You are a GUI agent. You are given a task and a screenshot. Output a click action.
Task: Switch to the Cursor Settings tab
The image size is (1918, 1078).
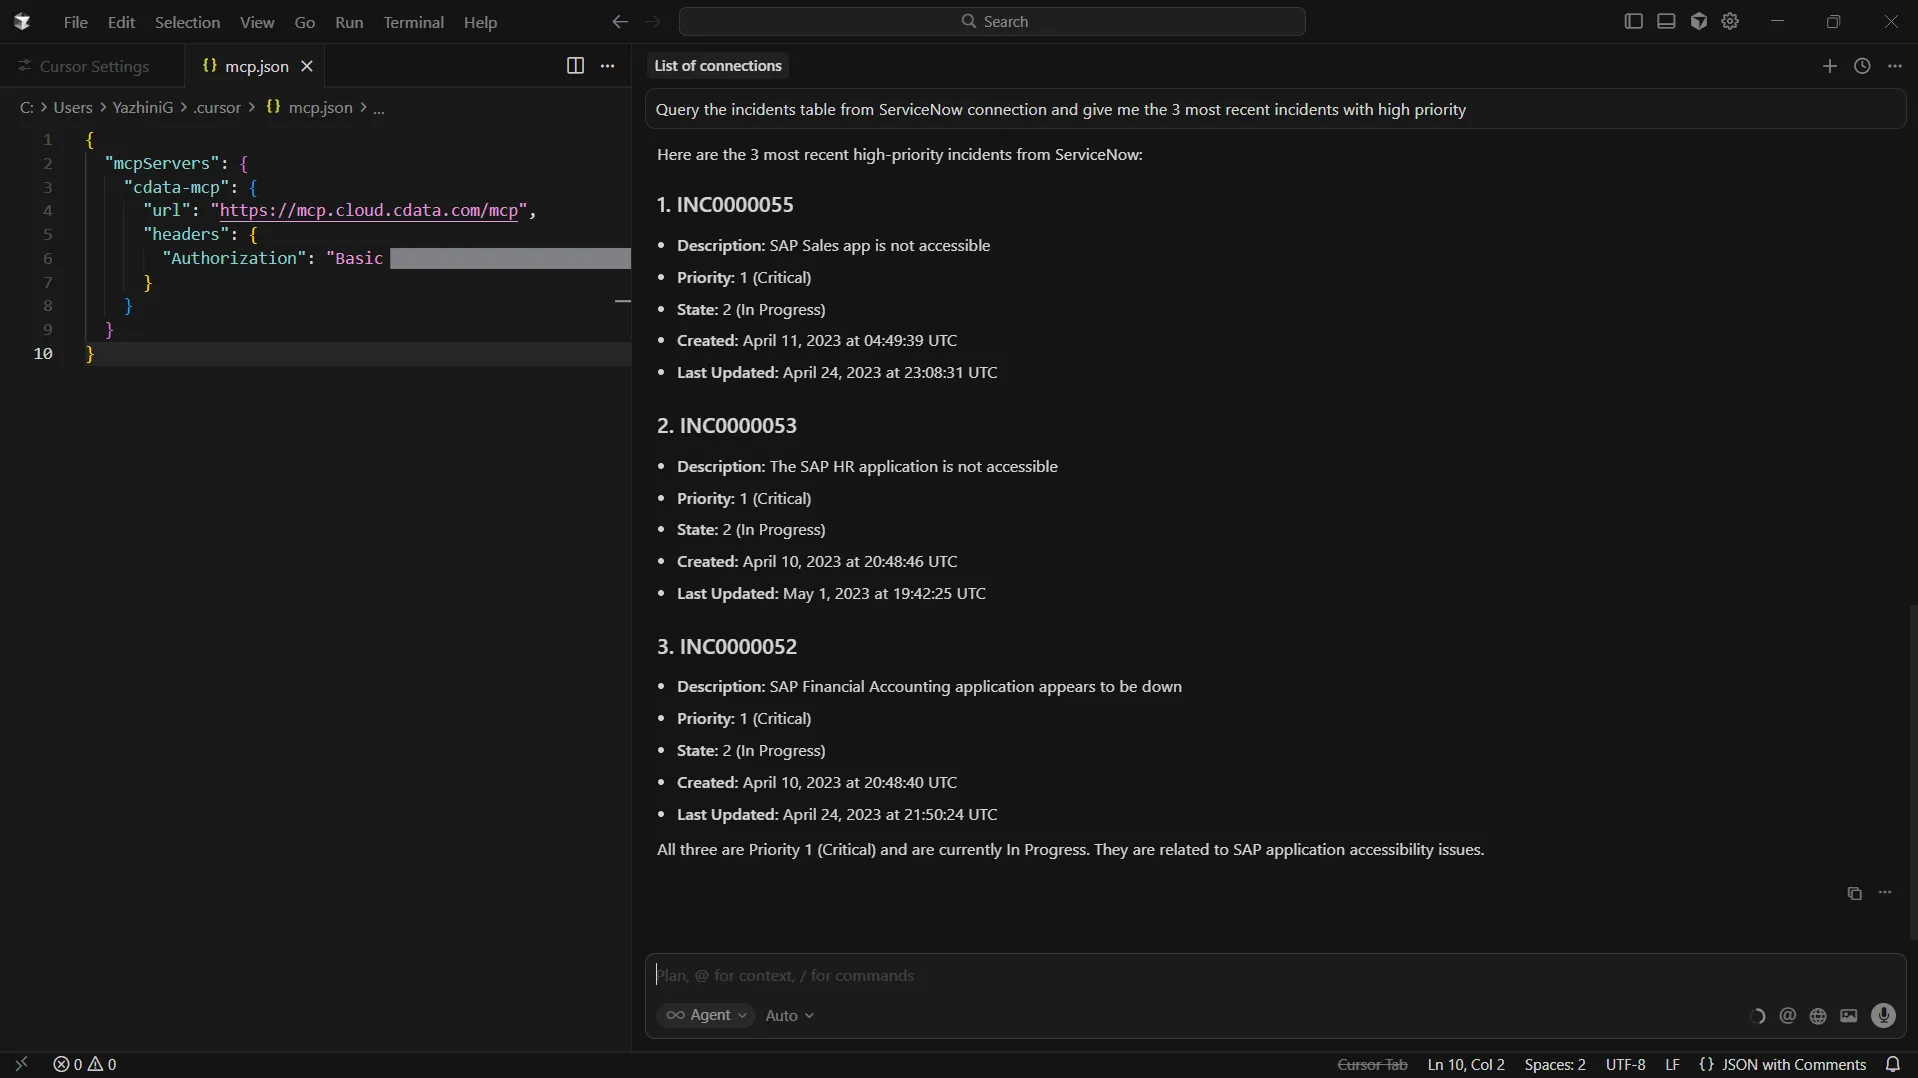point(94,66)
